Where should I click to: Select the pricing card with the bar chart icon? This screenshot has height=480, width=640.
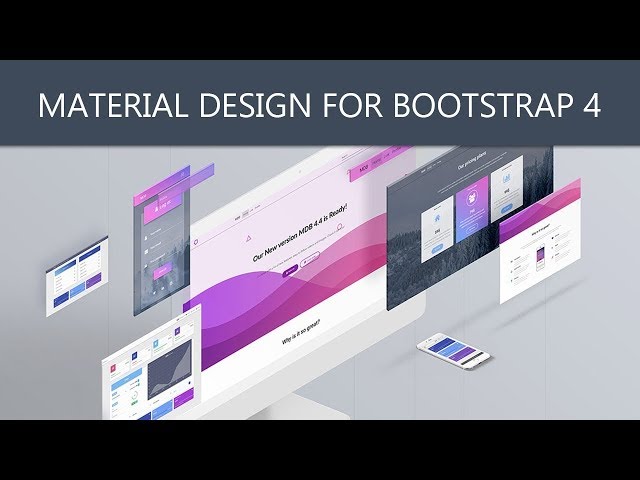[507, 189]
